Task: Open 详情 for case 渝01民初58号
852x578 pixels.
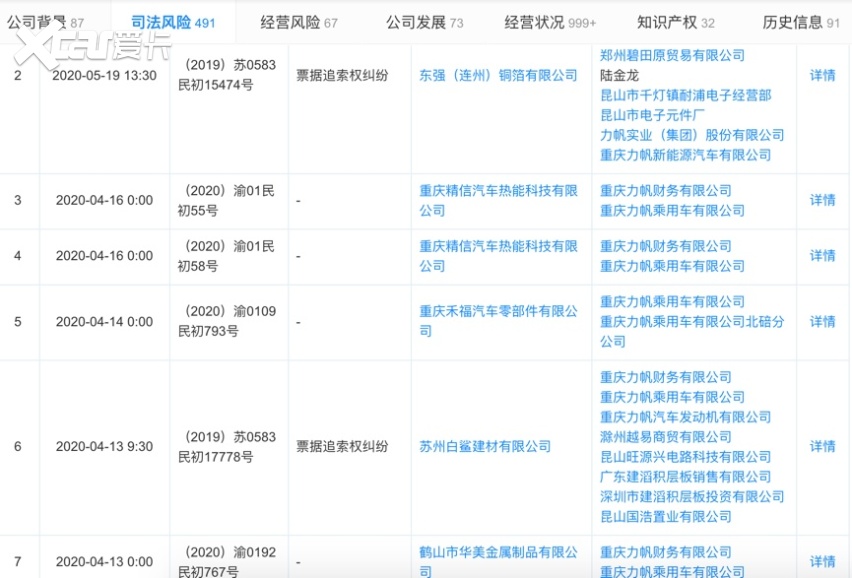Action: 823,256
